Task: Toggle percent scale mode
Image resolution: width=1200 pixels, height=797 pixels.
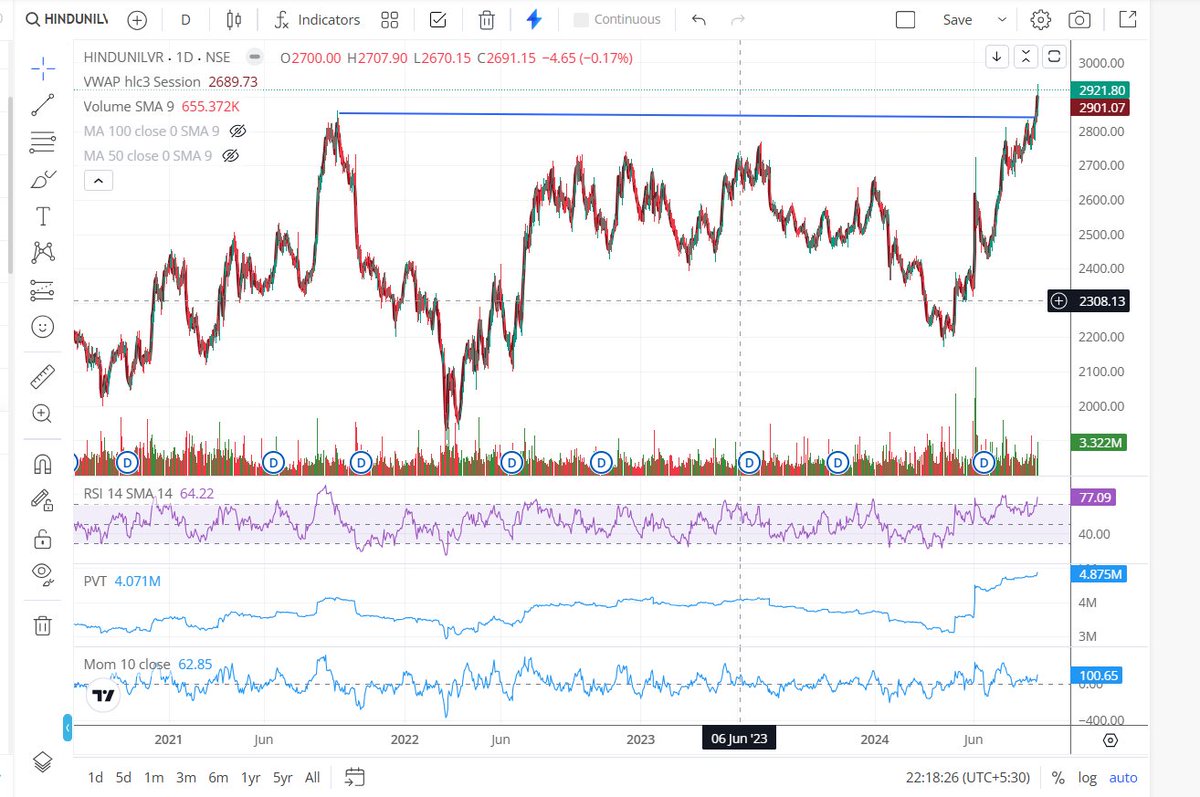Action: click(x=1058, y=778)
